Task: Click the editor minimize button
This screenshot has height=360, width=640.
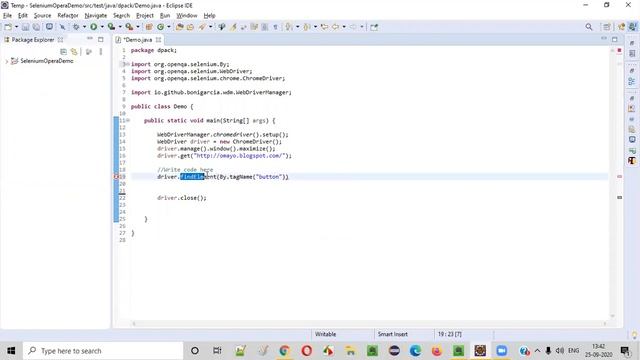Action: (604, 39)
